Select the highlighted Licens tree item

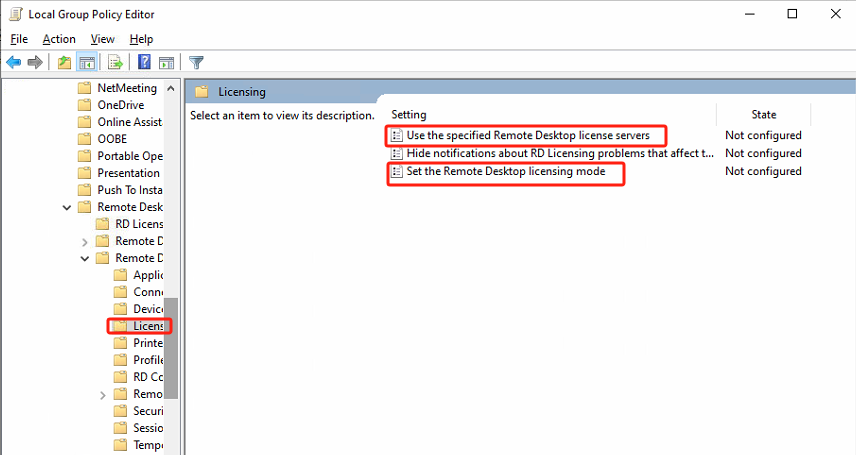coord(148,326)
